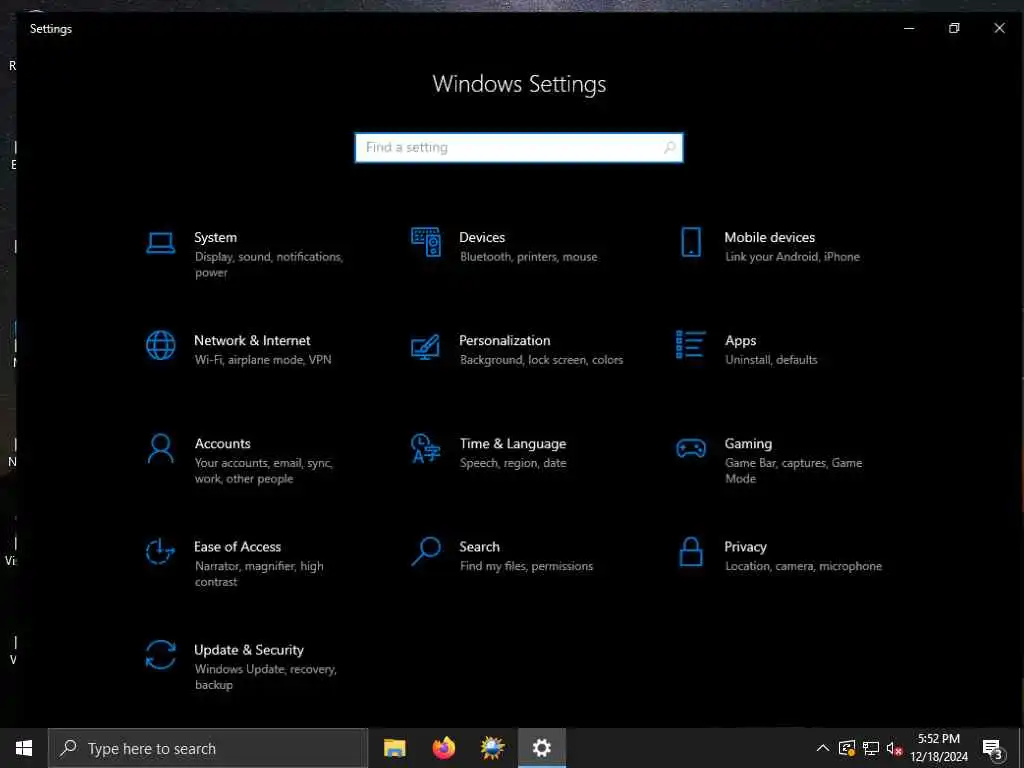
Task: Launch Firefox from the taskbar
Action: point(443,748)
